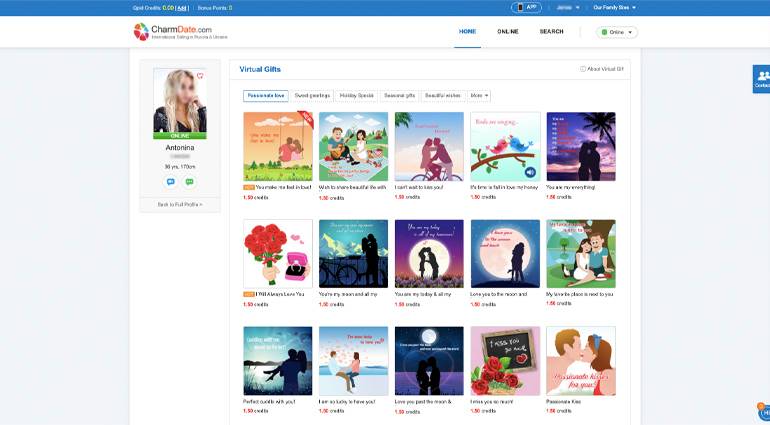Switch to the Seasonal gifts tab
Image resolution: width=770 pixels, height=425 pixels.
click(x=399, y=96)
